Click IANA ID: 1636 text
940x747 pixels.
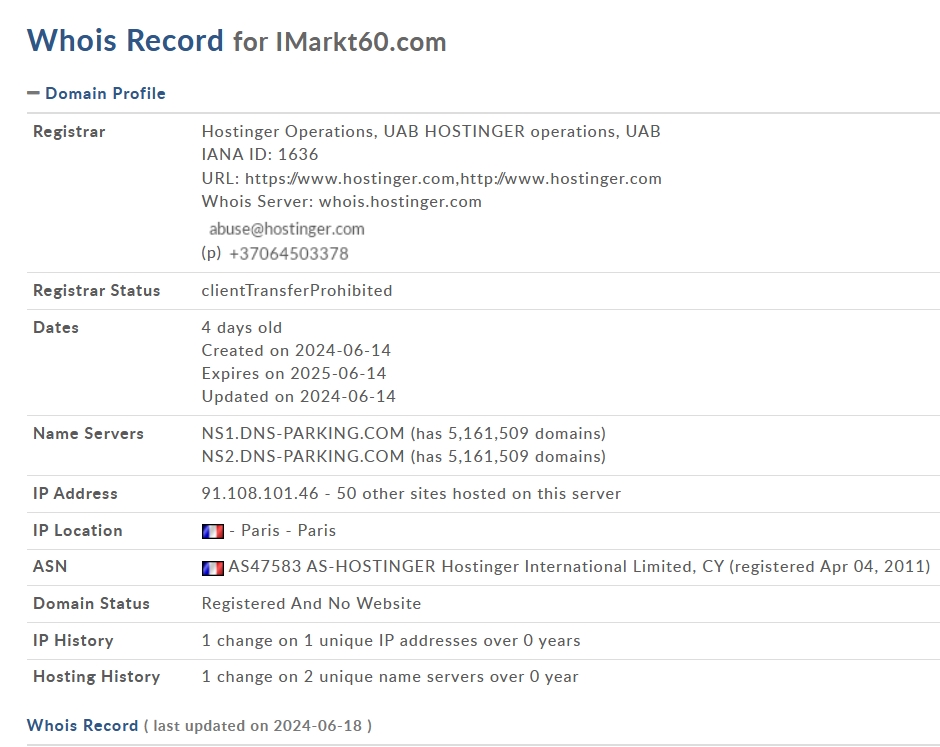point(260,154)
